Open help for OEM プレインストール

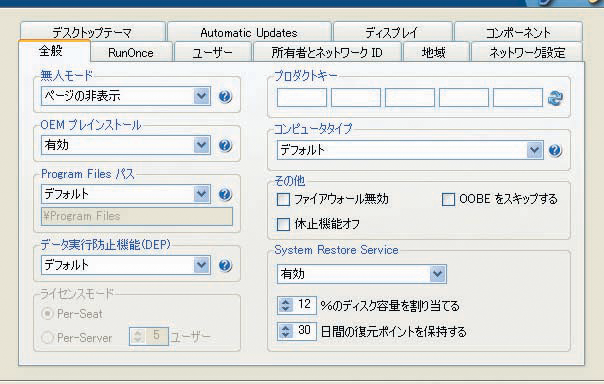(225, 145)
